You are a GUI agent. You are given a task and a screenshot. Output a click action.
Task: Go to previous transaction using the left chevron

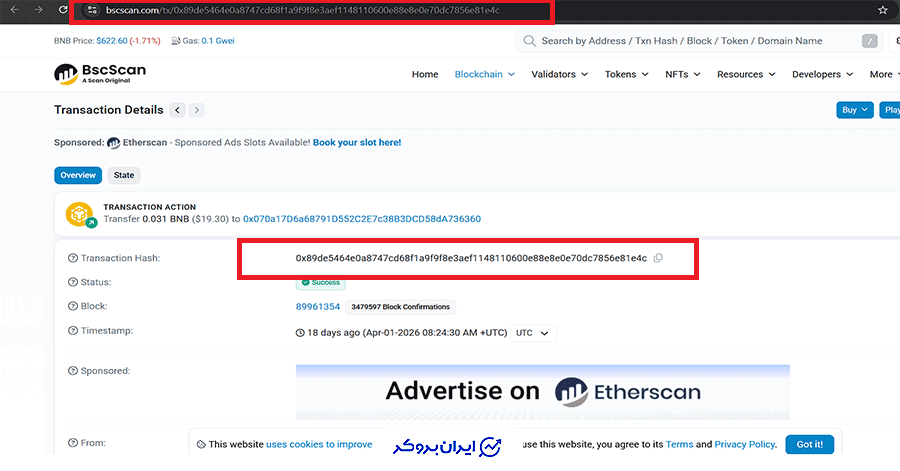177,110
